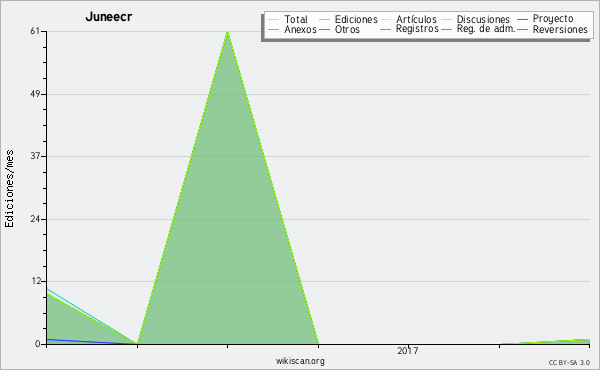This screenshot has width=600, height=370.
Task: Click the y-axis value 12
Action: click(36, 281)
